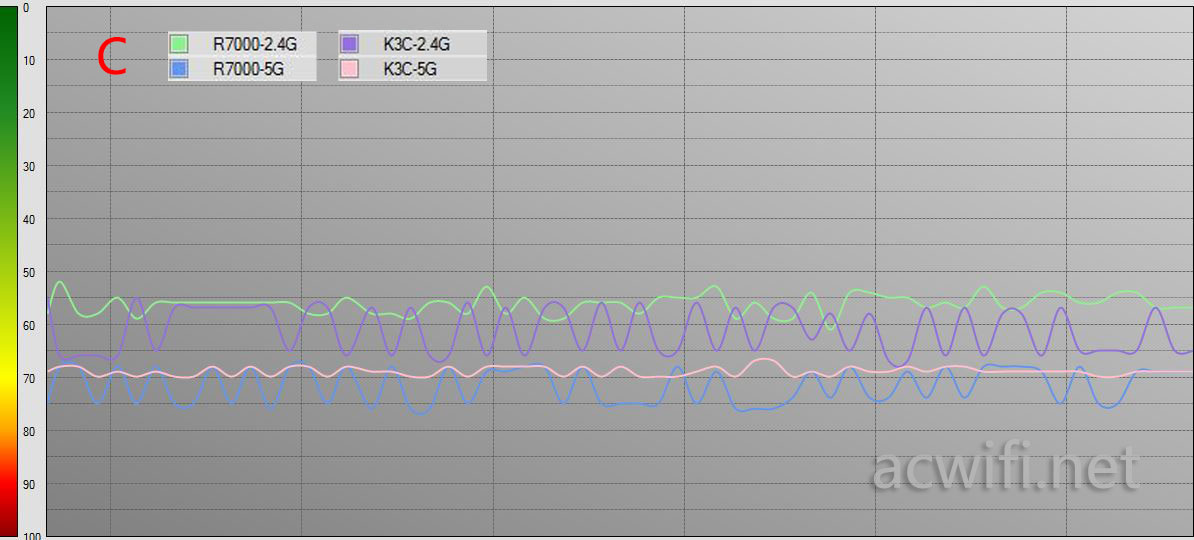Click the 30 value on signal scale

coord(29,166)
